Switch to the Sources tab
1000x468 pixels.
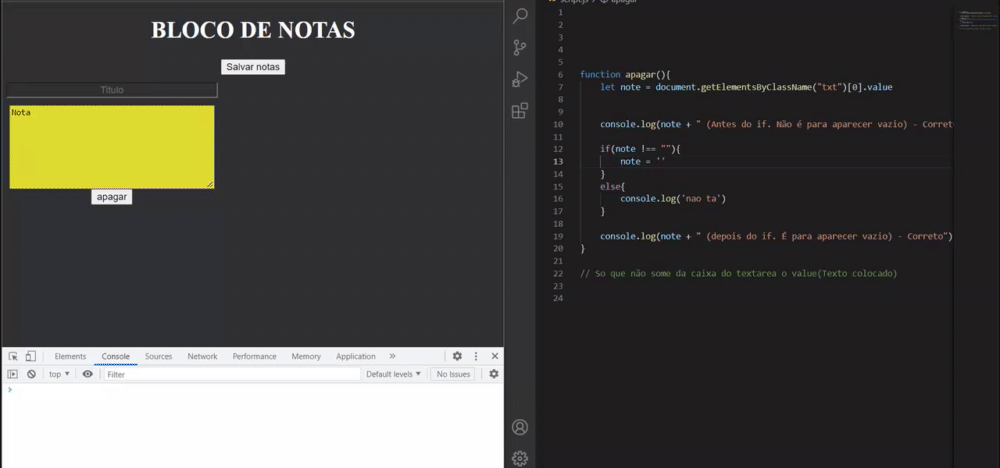click(x=158, y=356)
